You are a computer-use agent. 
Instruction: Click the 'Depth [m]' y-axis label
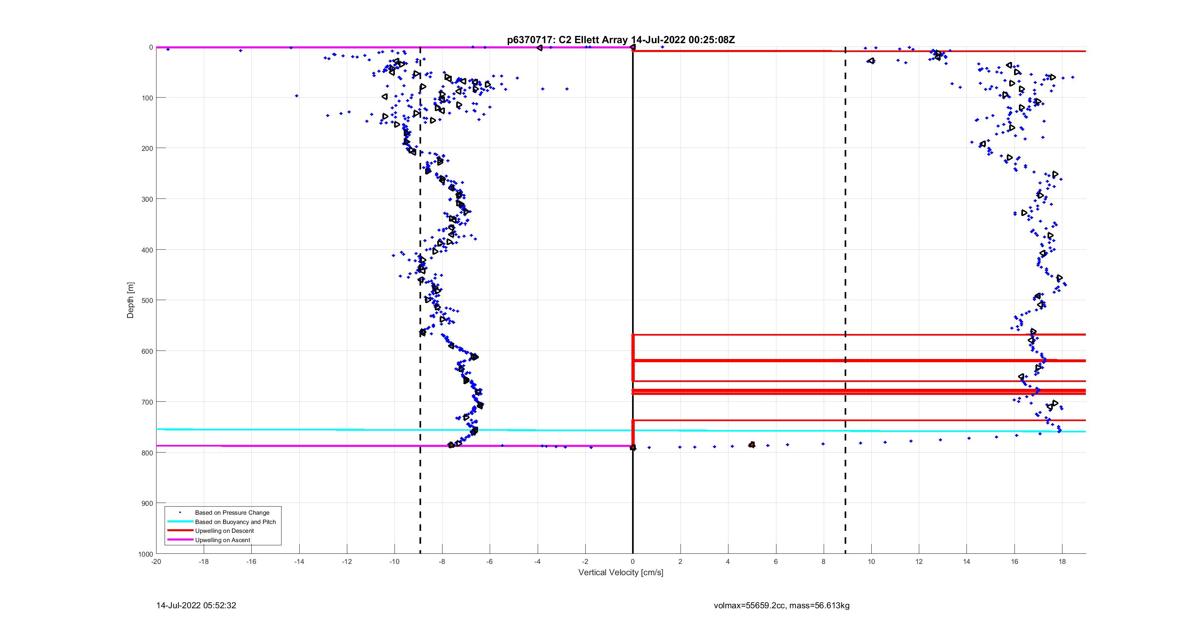131,299
